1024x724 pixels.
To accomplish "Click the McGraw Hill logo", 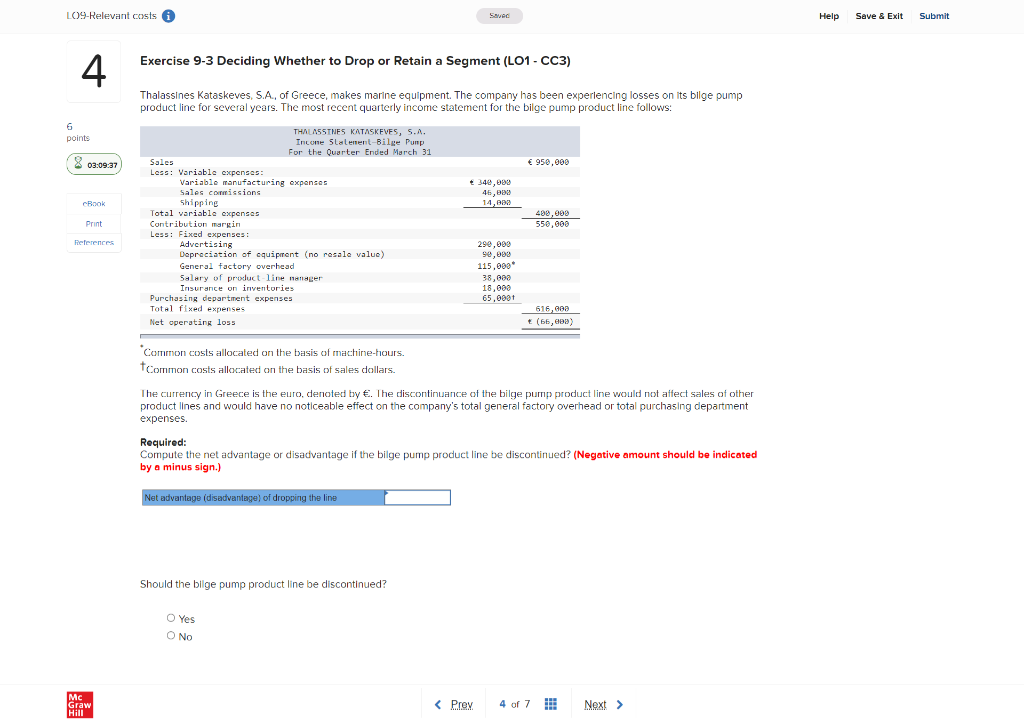I will tap(80, 704).
